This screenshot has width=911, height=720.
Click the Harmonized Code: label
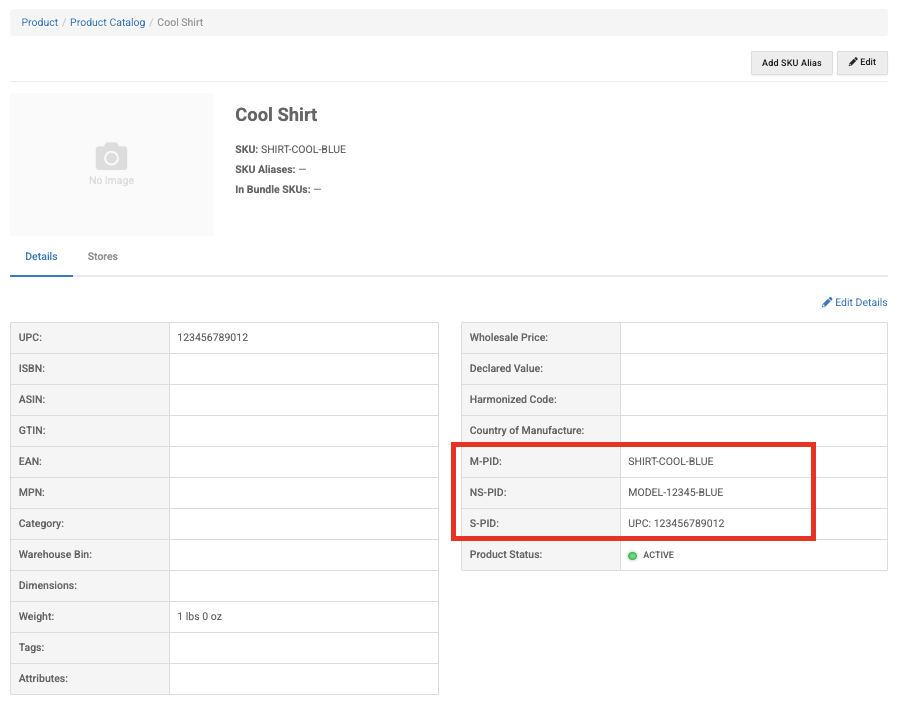click(x=513, y=399)
